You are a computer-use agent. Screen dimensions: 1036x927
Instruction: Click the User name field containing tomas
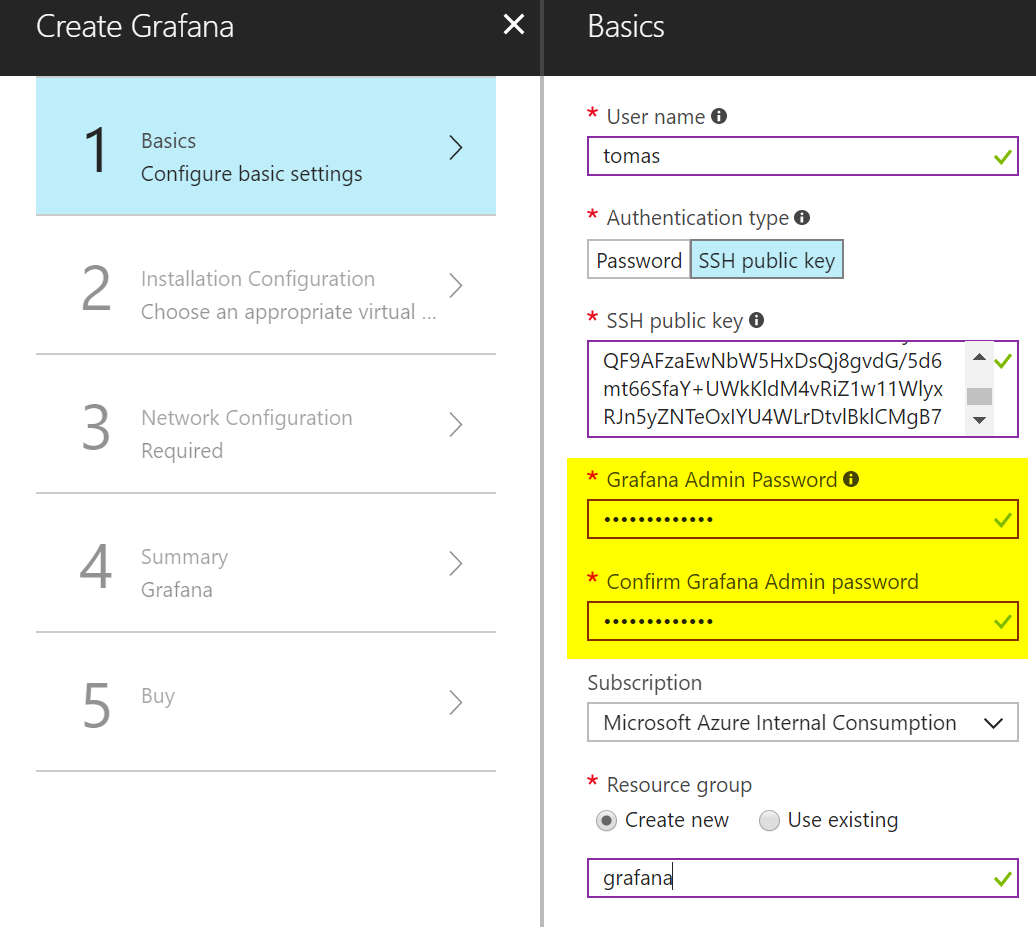tap(803, 157)
